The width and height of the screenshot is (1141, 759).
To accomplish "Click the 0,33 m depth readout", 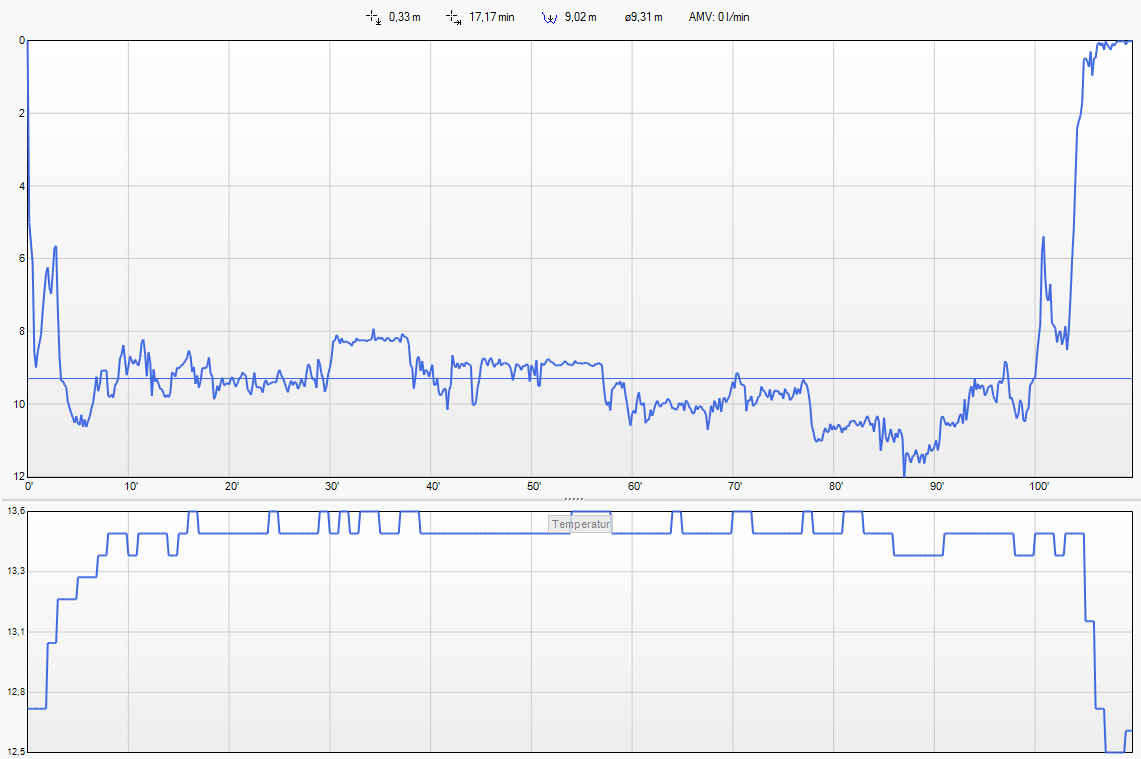I will (404, 17).
